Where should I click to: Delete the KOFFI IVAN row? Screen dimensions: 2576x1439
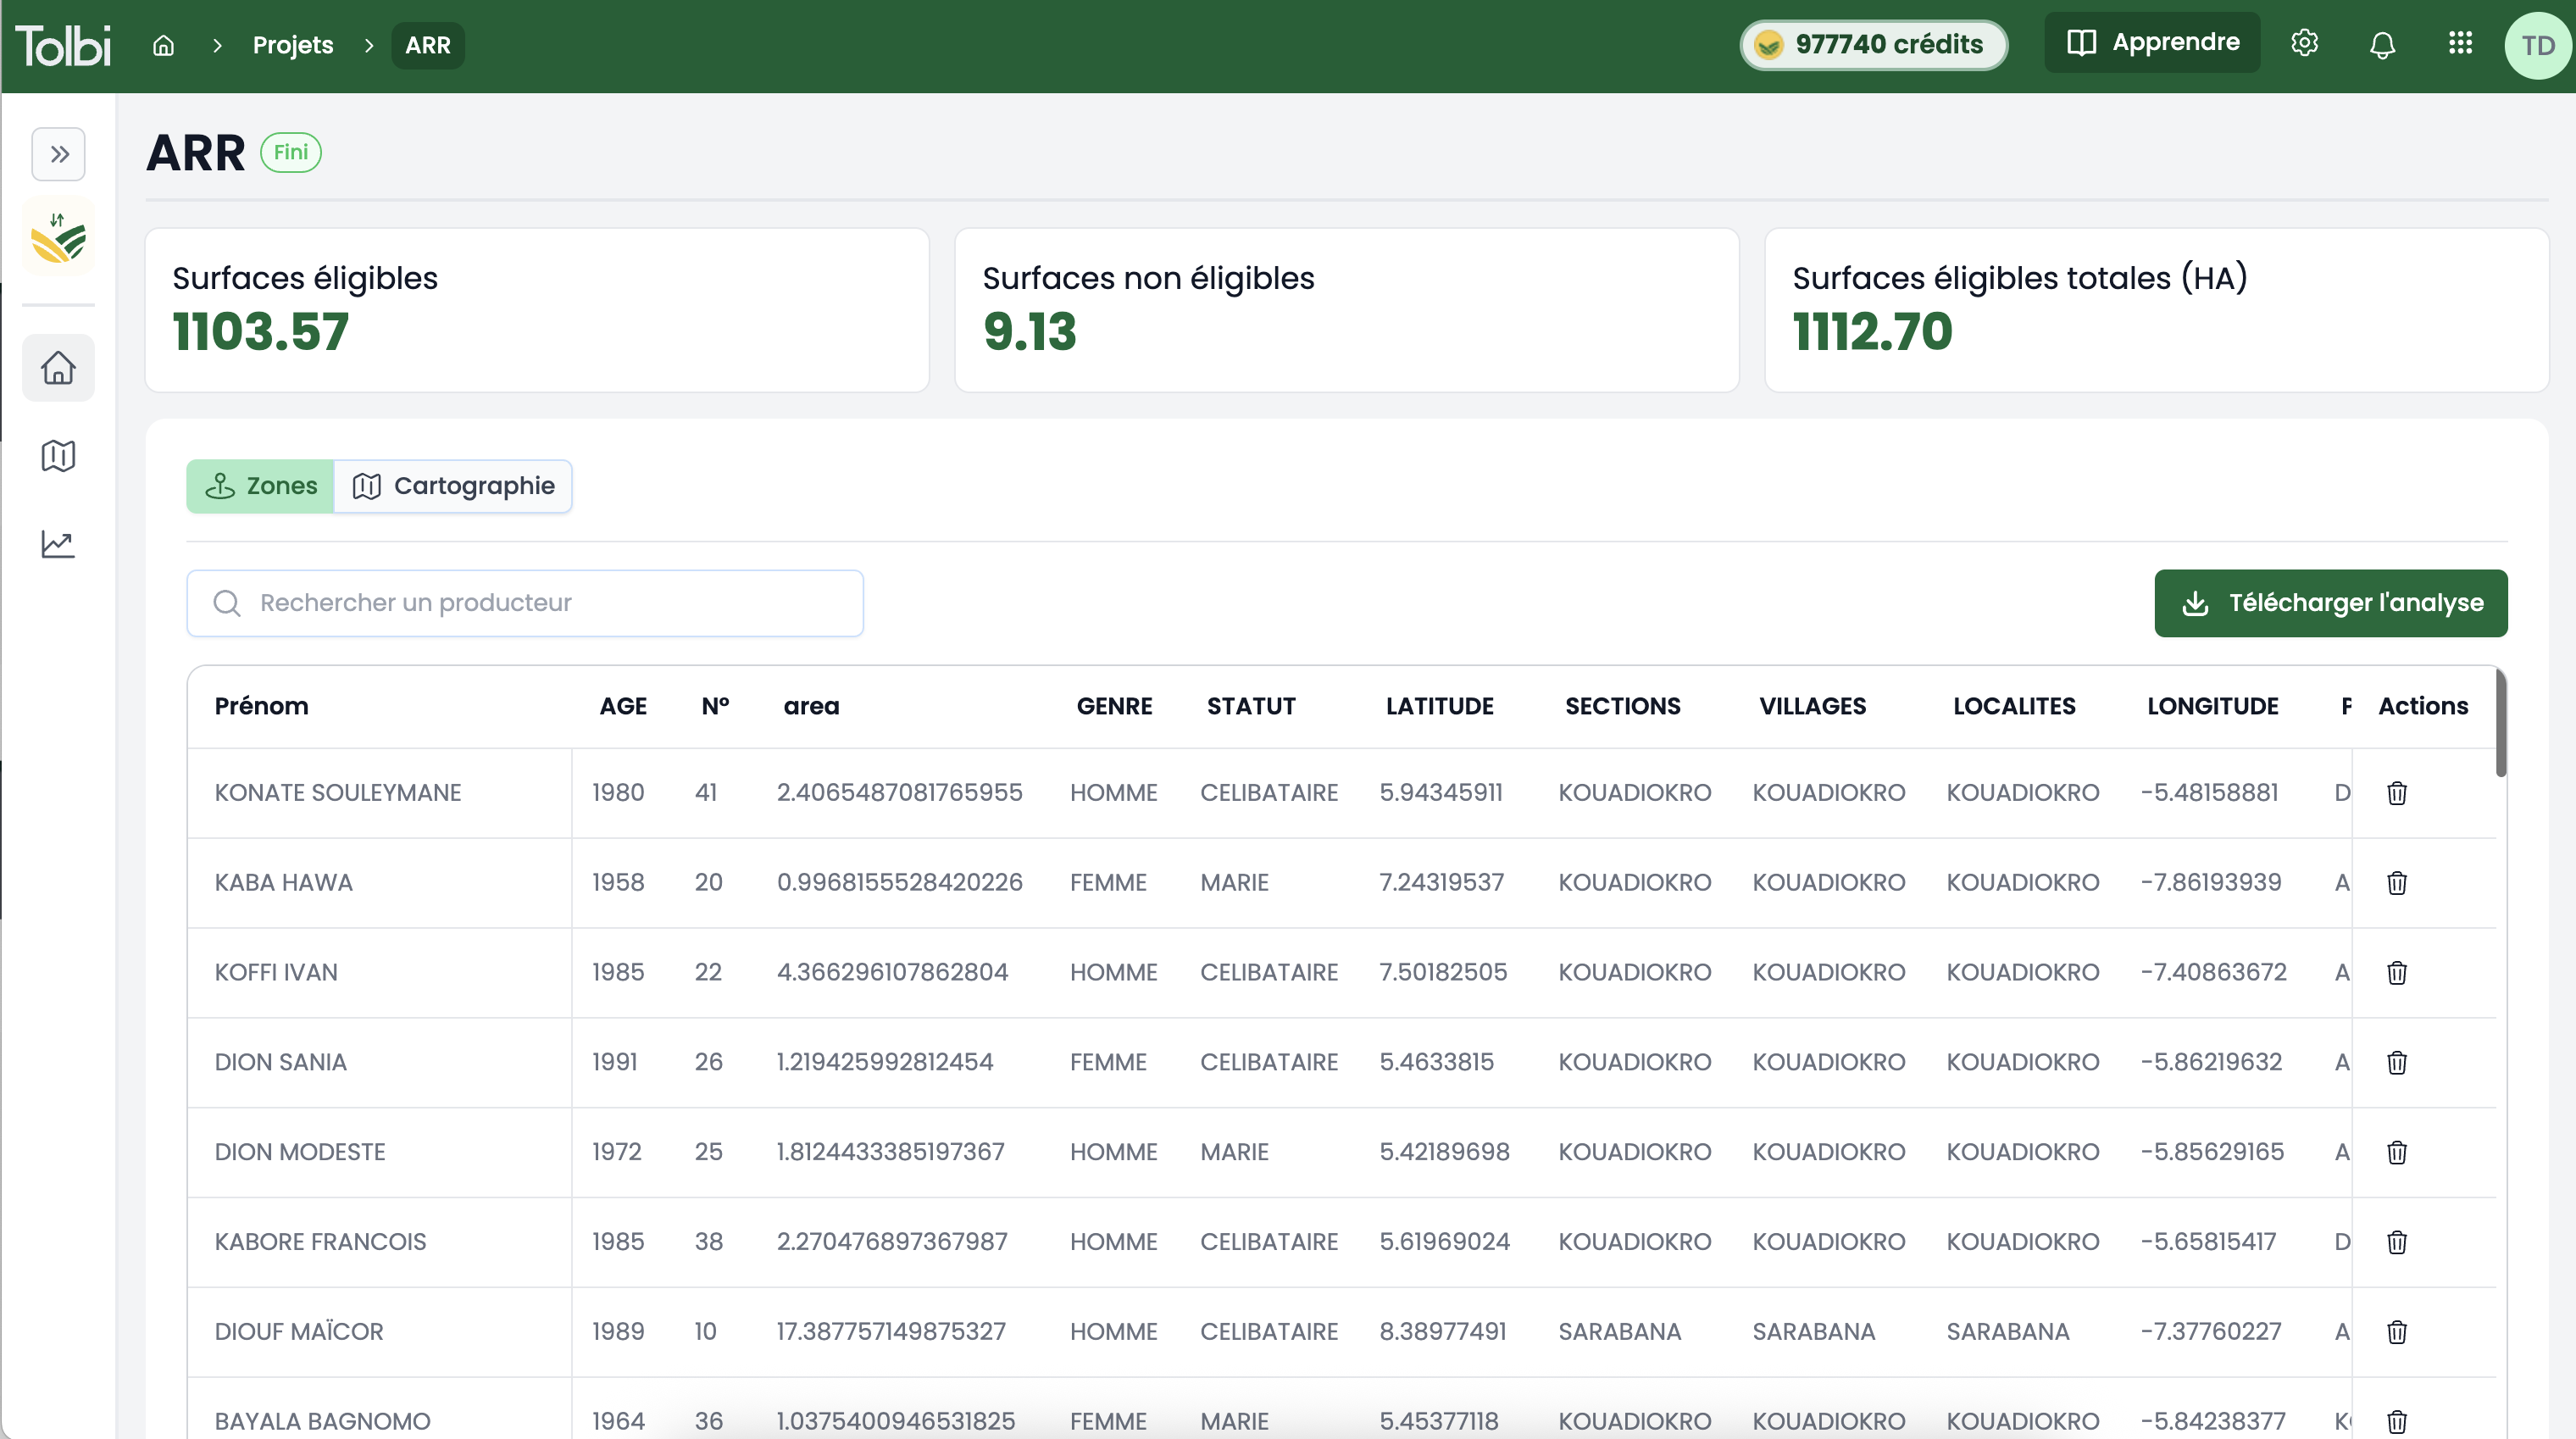[2397, 973]
